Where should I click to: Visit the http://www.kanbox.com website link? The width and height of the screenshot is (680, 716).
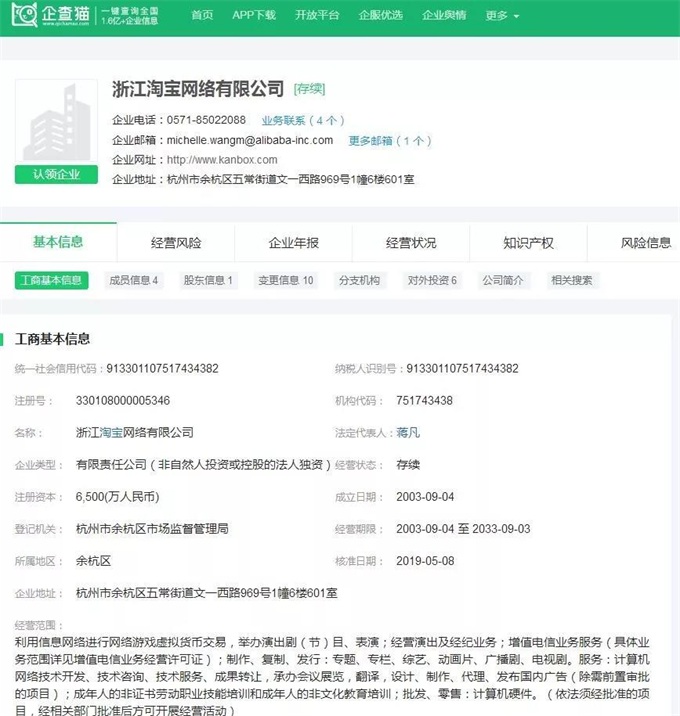click(x=222, y=160)
